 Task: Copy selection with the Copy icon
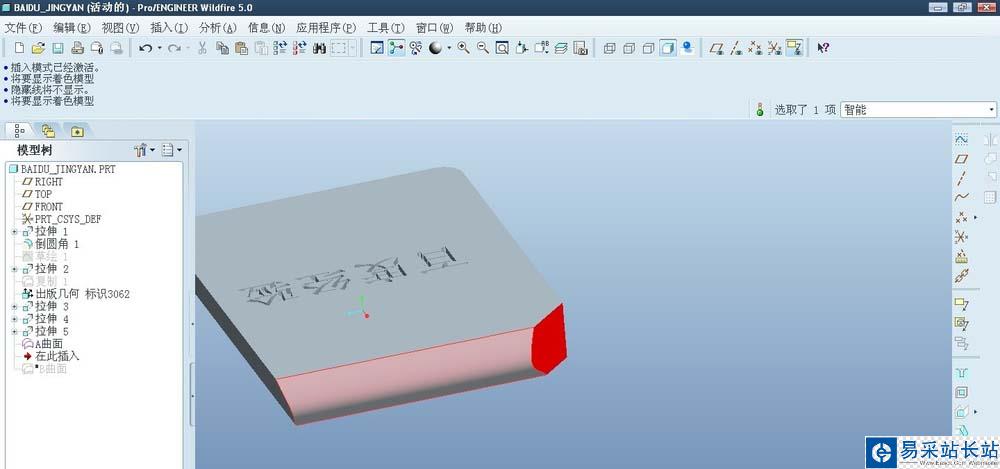(x=222, y=48)
